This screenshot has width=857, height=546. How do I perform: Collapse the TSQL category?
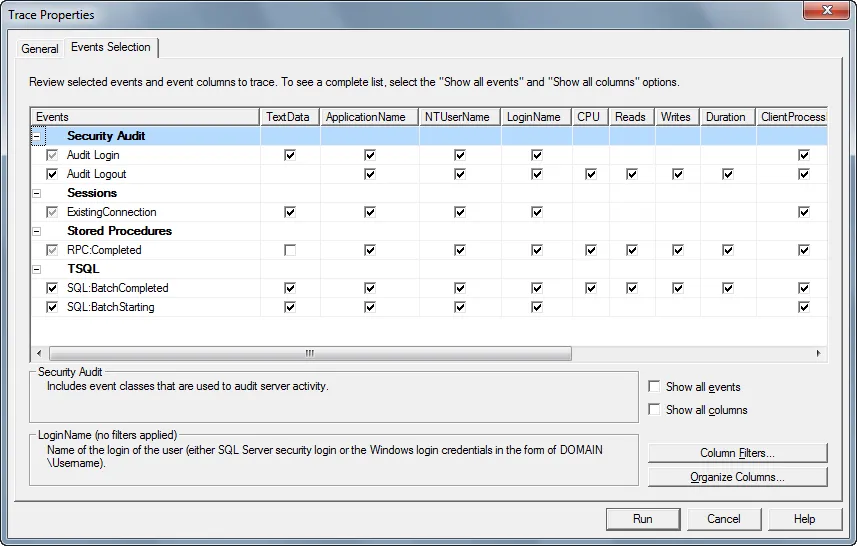click(37, 269)
